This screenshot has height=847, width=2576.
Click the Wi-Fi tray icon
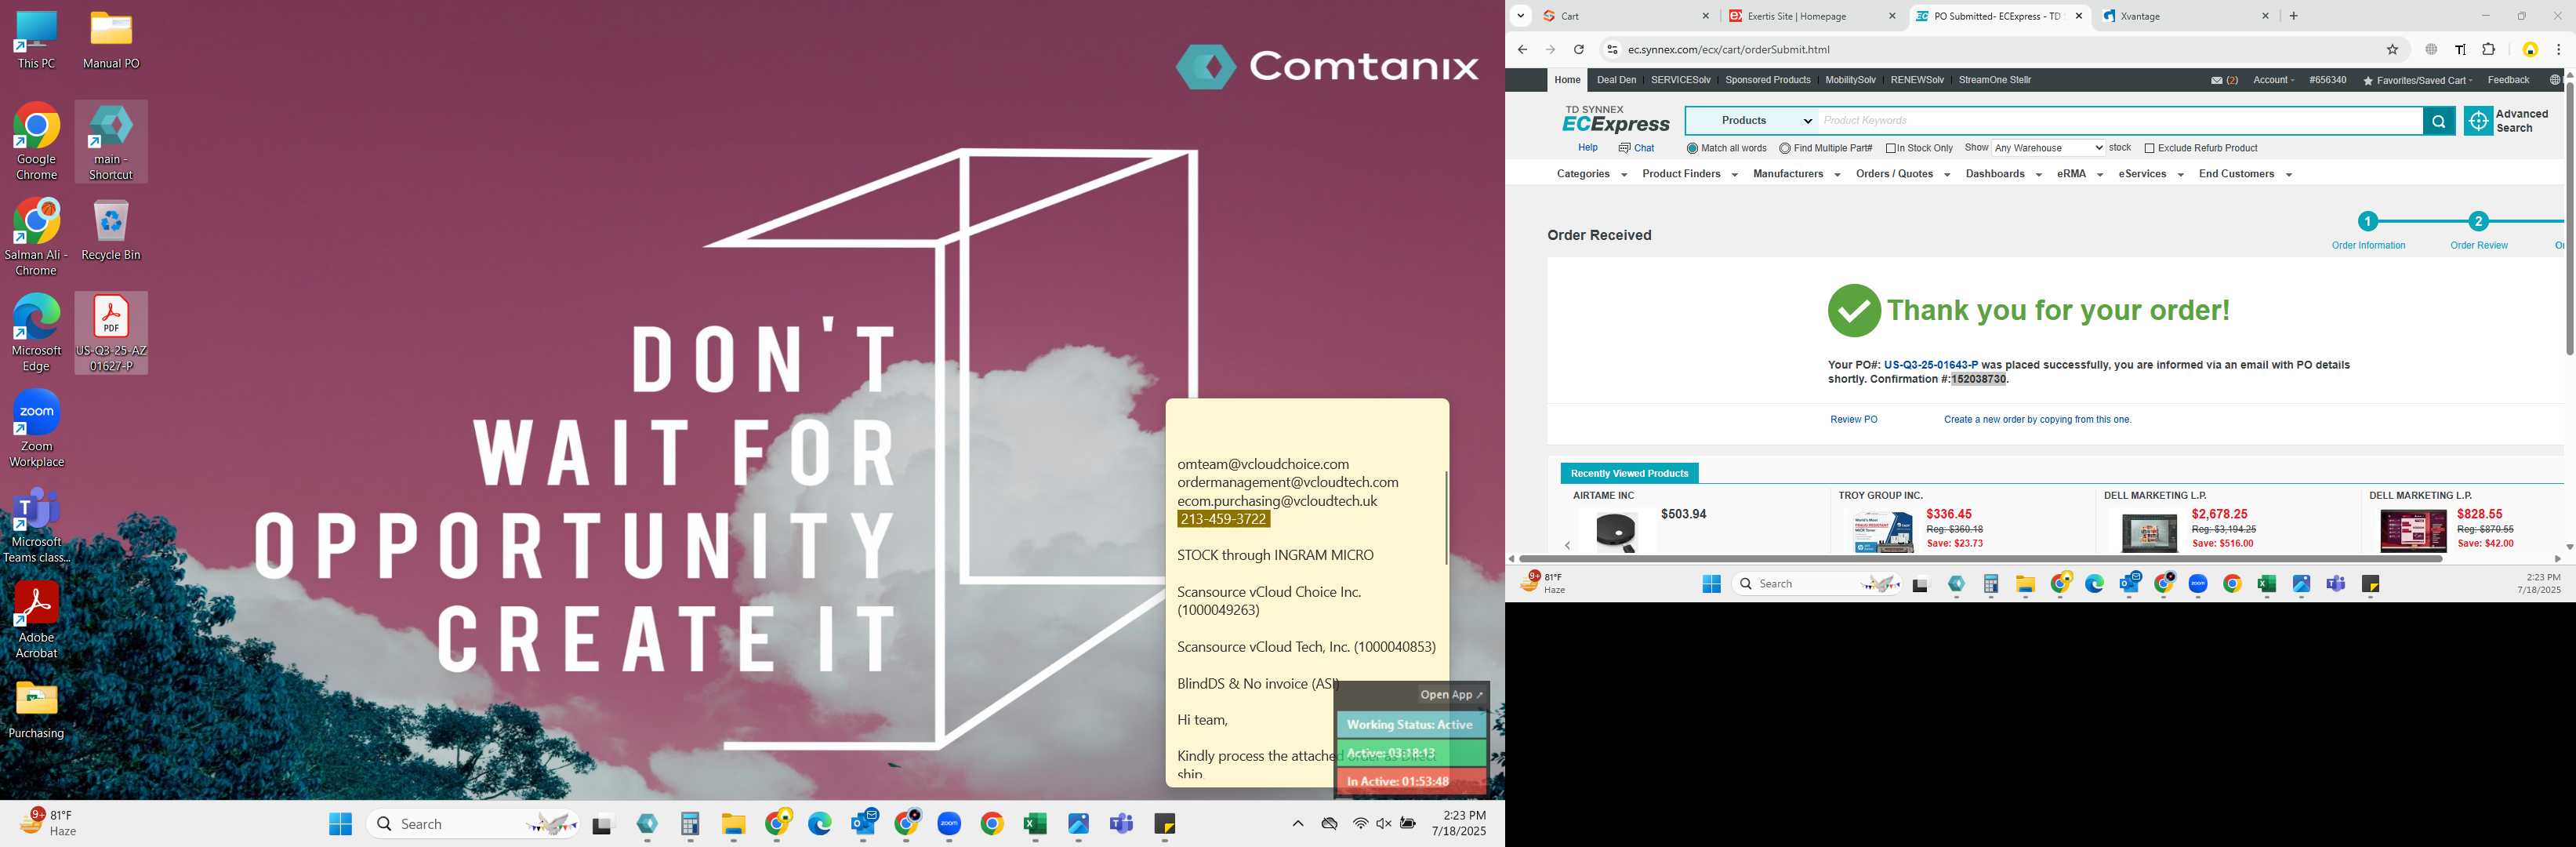click(x=1360, y=823)
